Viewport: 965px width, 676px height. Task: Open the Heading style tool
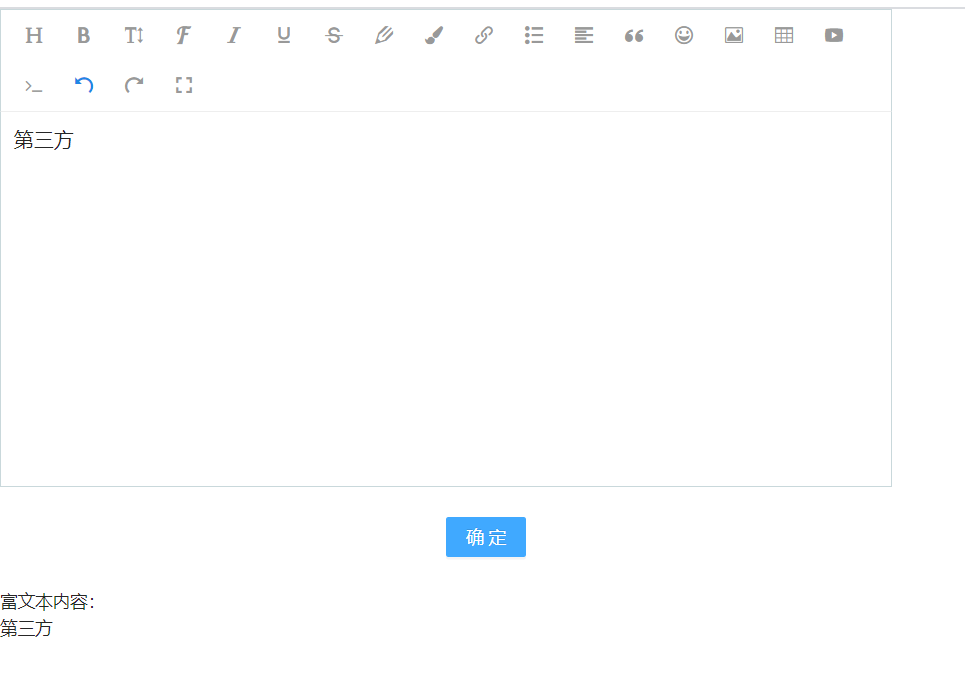(x=34, y=36)
